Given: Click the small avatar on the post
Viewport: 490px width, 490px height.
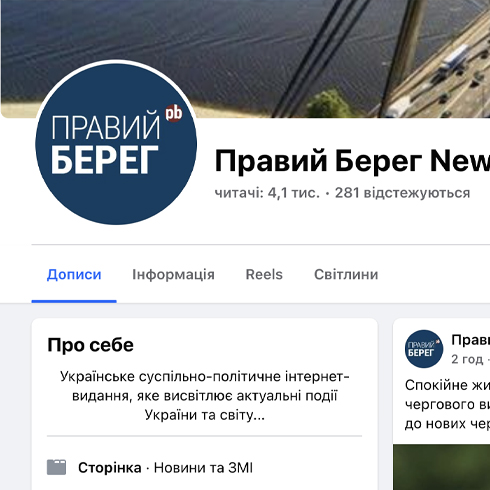Looking at the screenshot, I should [424, 349].
